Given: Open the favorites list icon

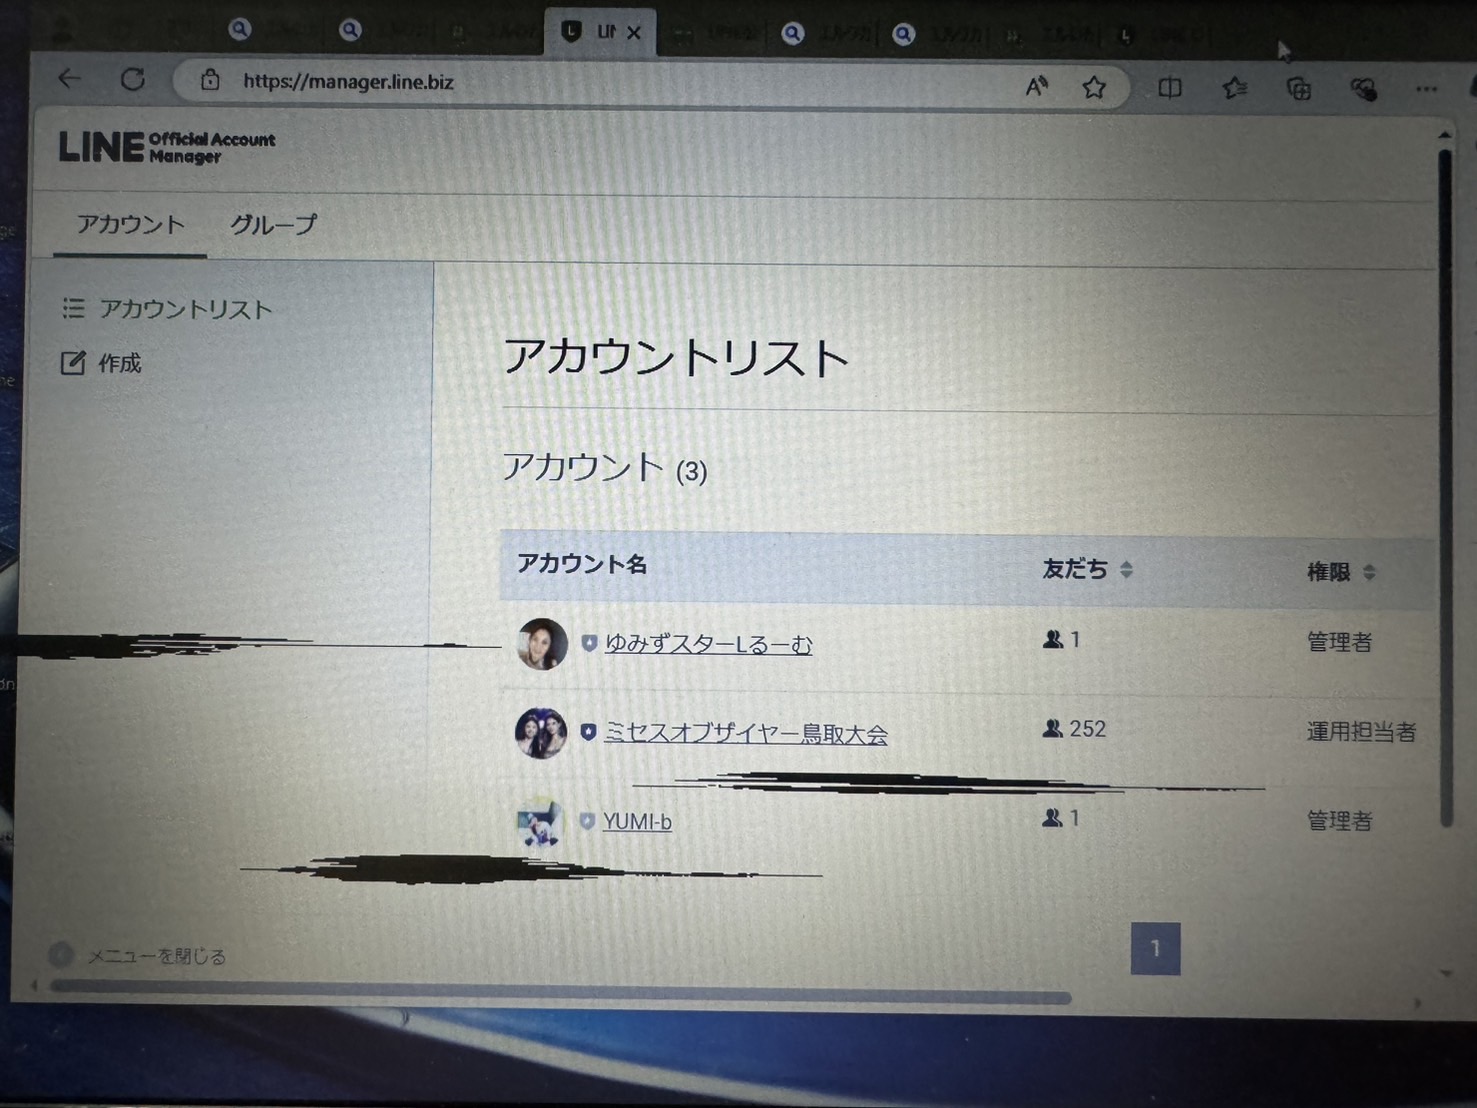Looking at the screenshot, I should tap(1235, 89).
